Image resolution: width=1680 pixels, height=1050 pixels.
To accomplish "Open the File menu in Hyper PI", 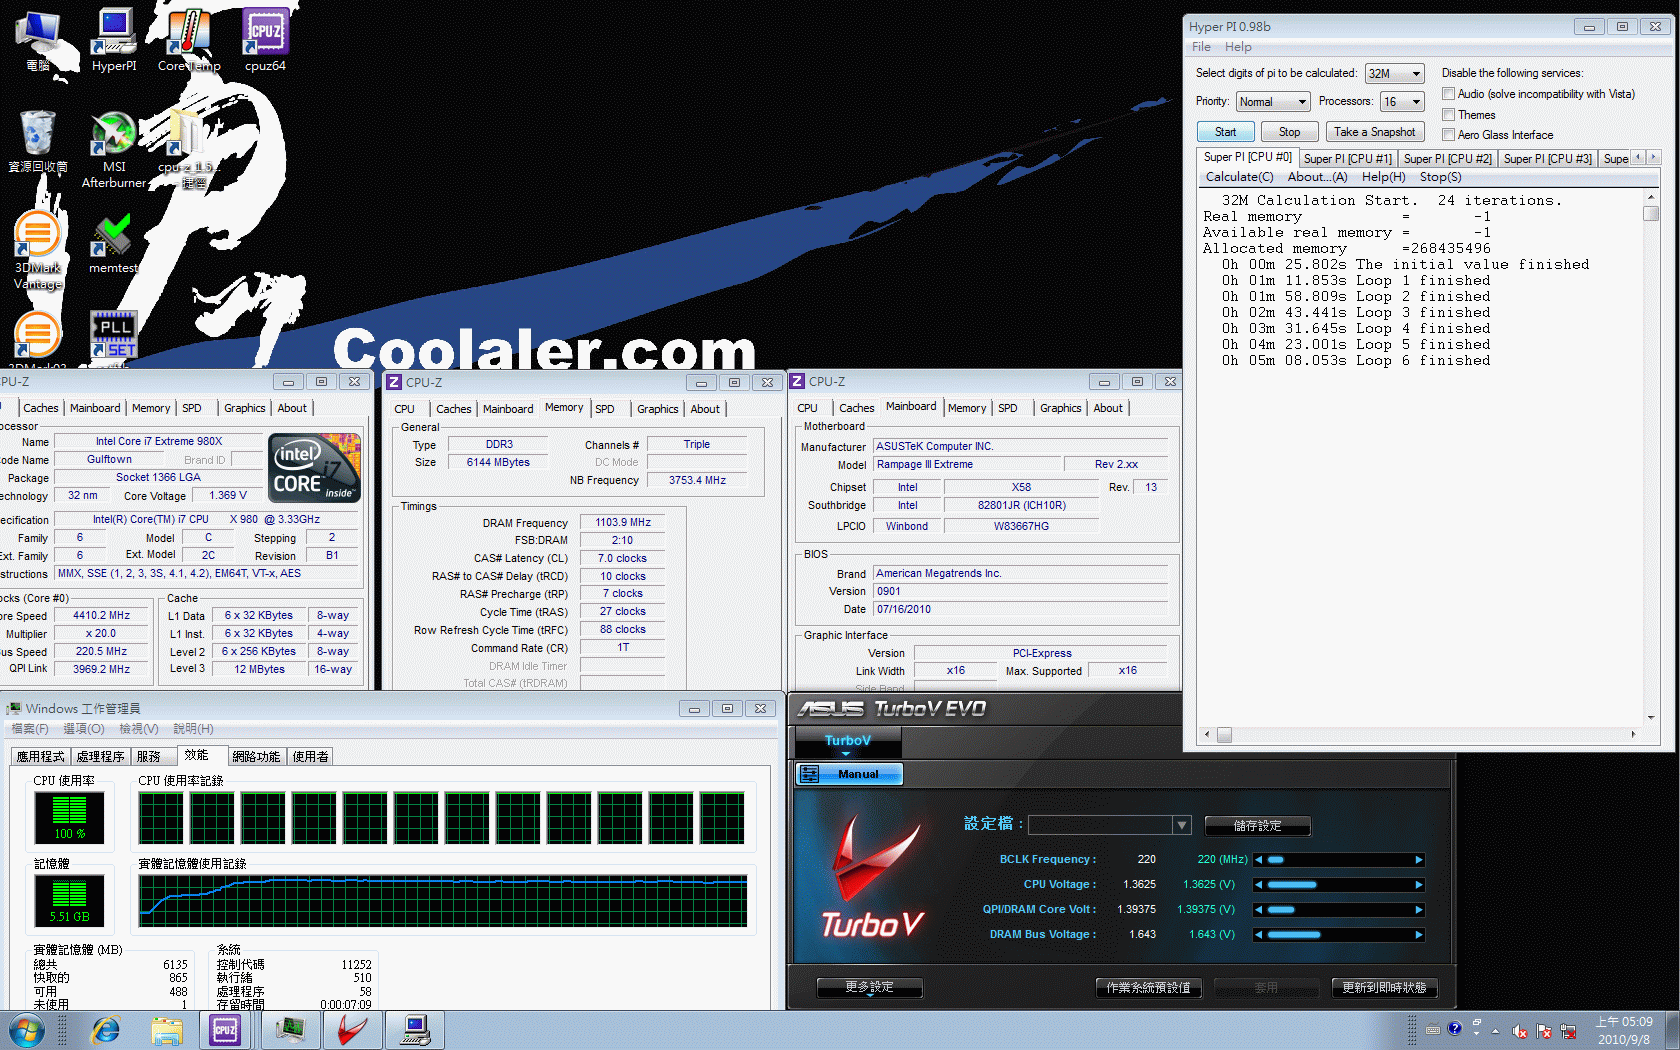I will pyautogui.click(x=1201, y=47).
